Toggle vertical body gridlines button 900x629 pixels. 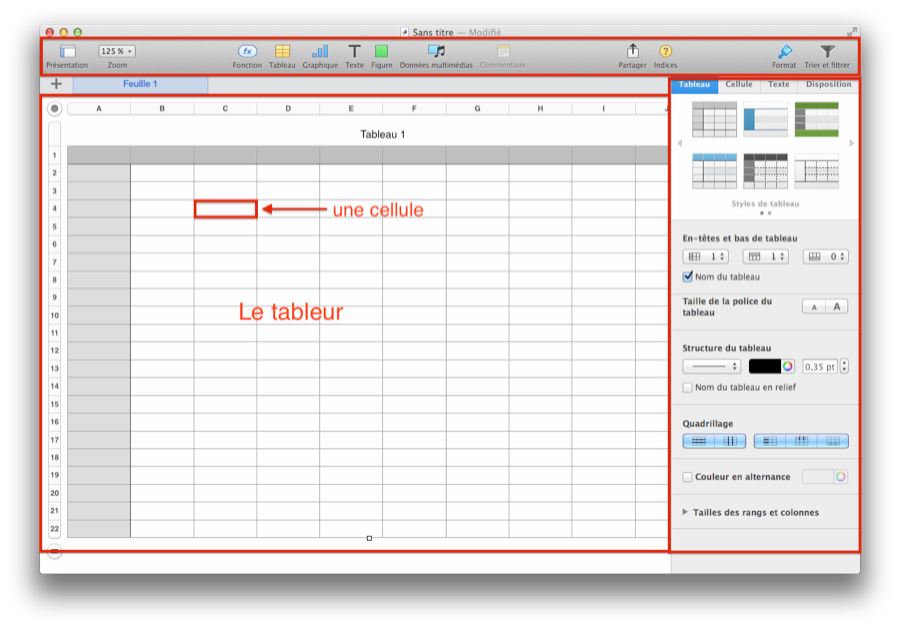[x=730, y=441]
